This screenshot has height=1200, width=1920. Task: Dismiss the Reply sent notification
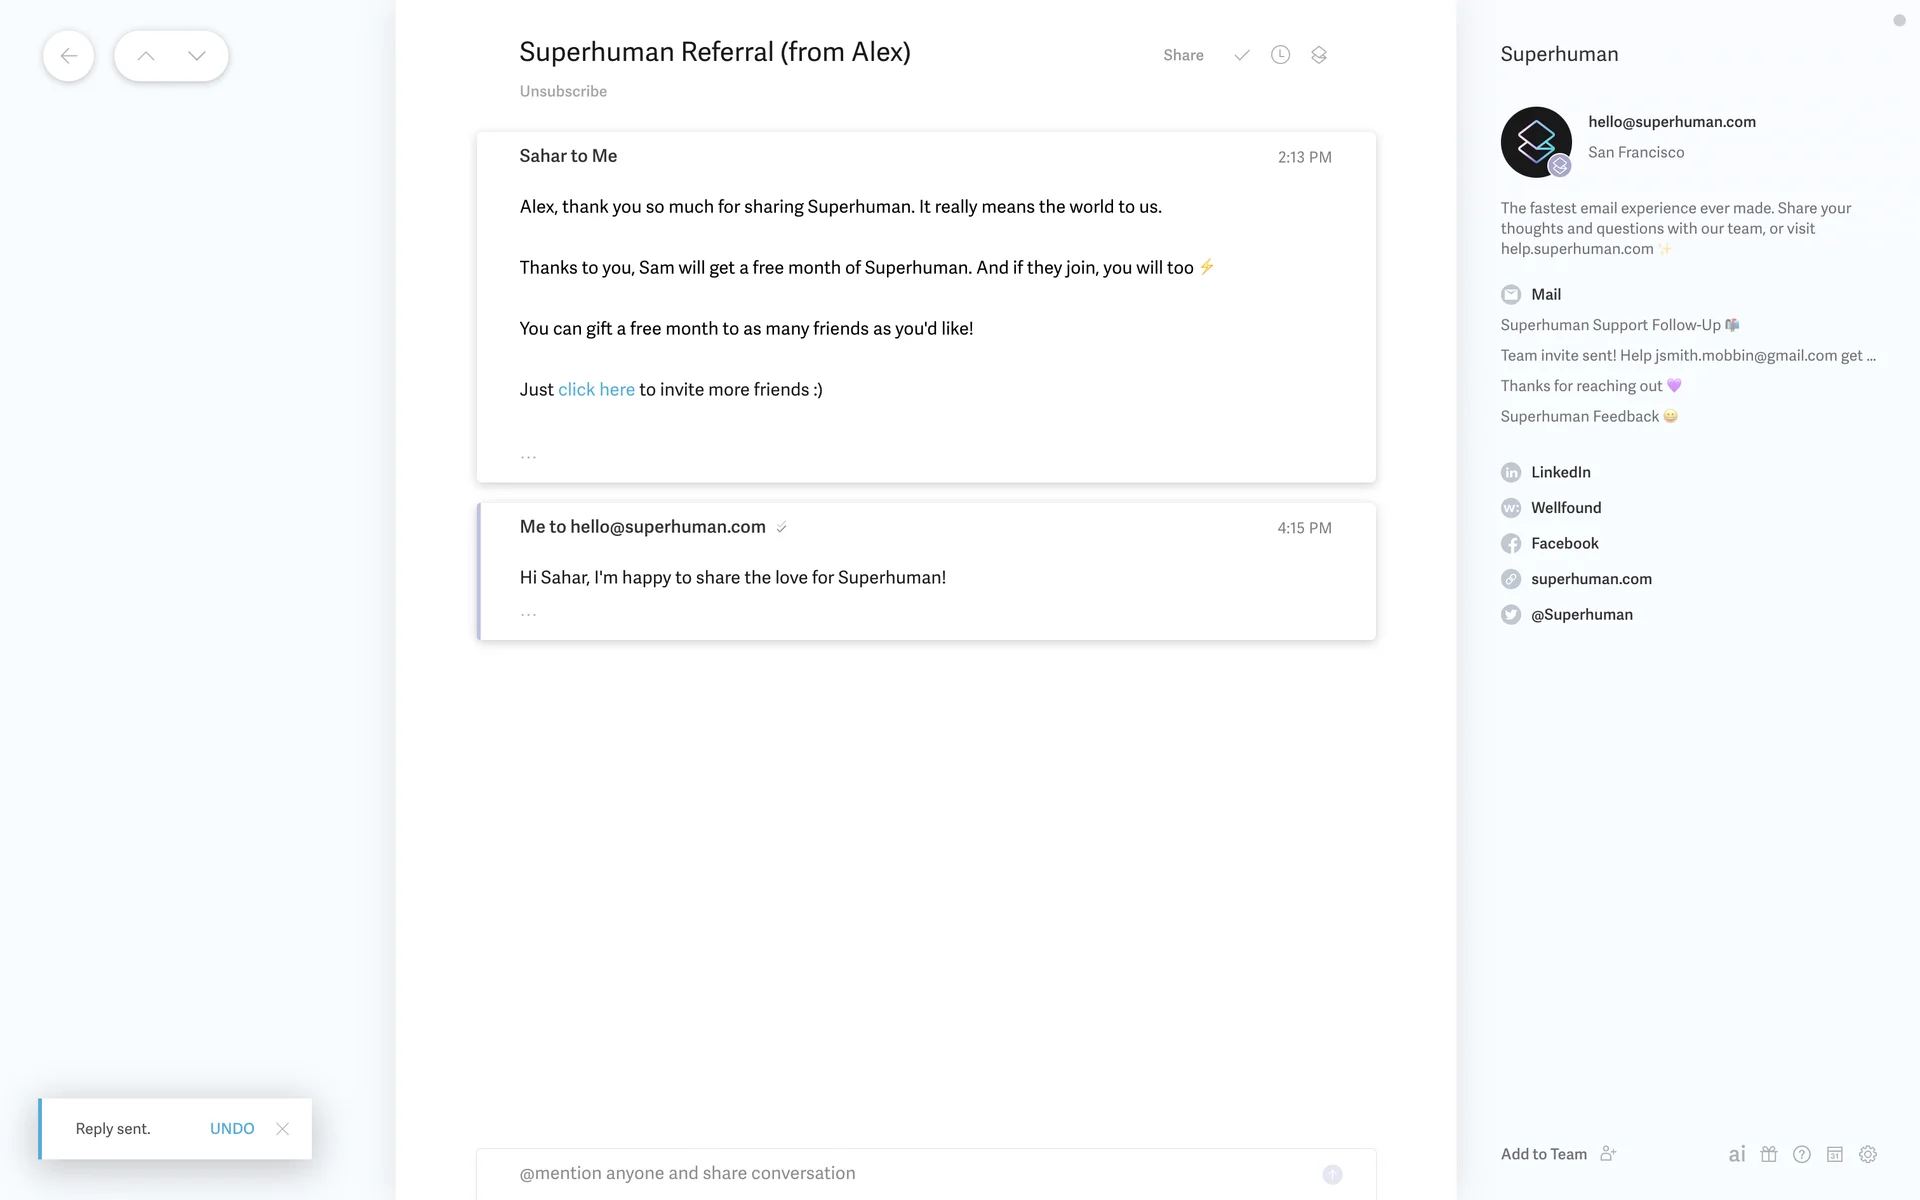pyautogui.click(x=283, y=1128)
